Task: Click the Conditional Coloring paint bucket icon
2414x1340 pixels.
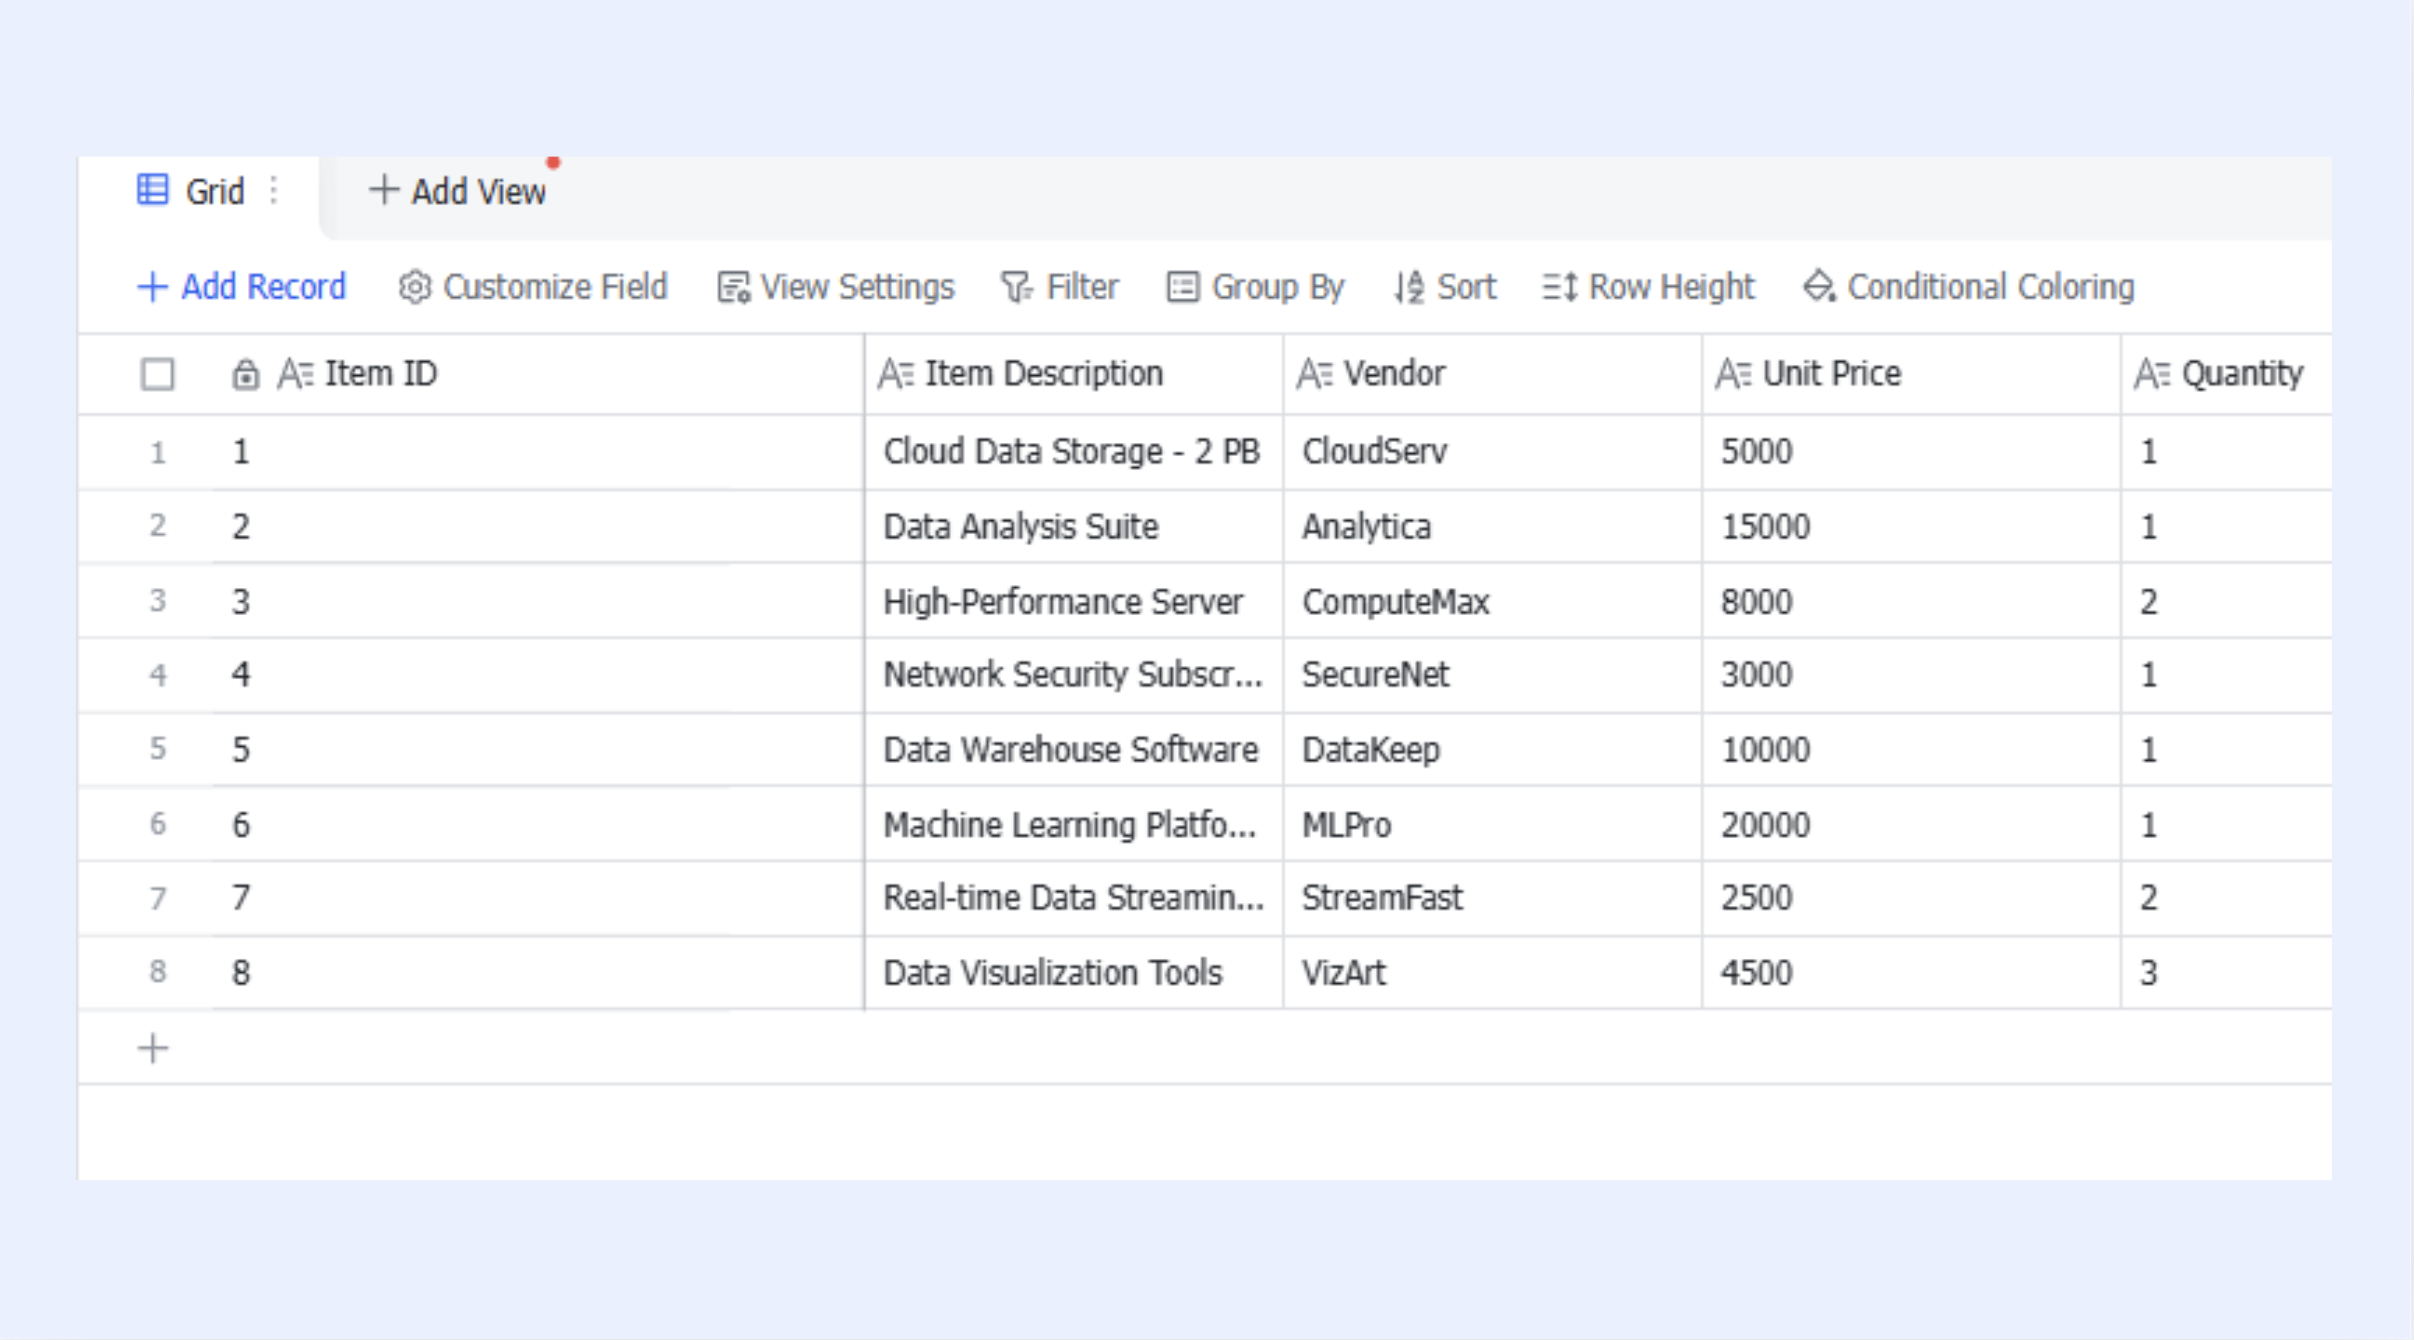Action: pos(1819,287)
